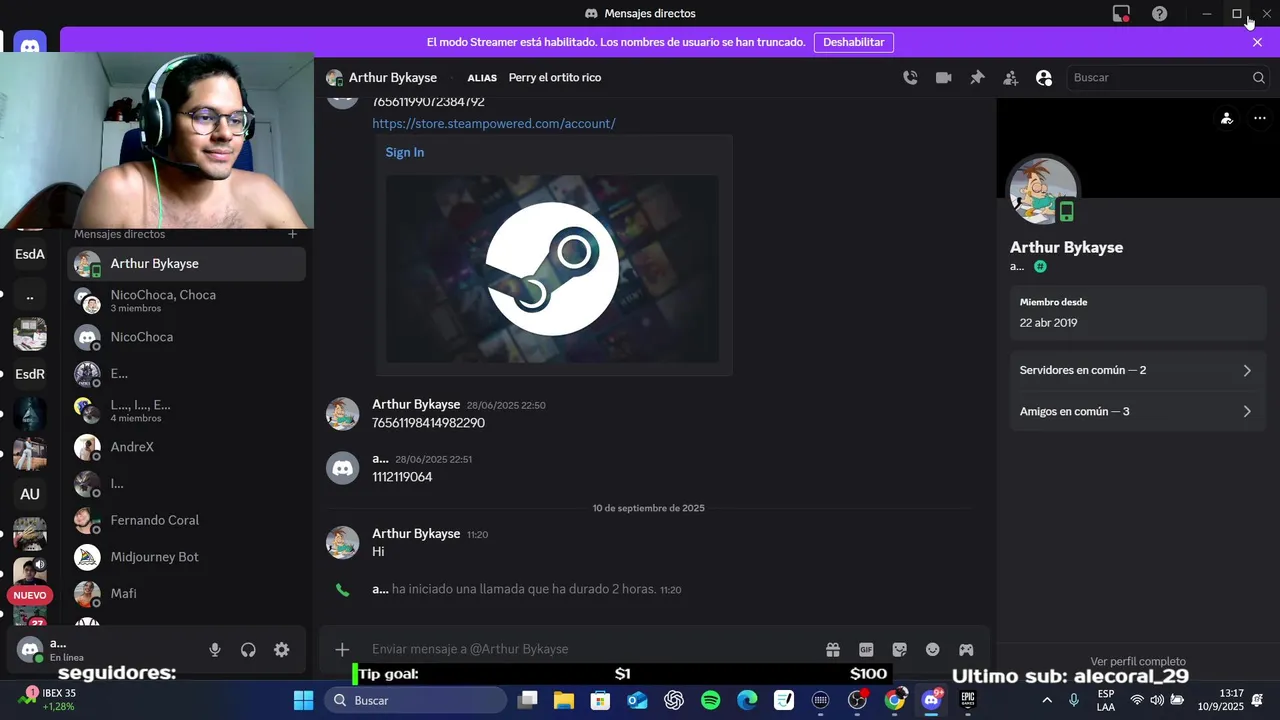Screen dimensions: 1280x720
Task: Open the GIF picker
Action: pyautogui.click(x=866, y=649)
